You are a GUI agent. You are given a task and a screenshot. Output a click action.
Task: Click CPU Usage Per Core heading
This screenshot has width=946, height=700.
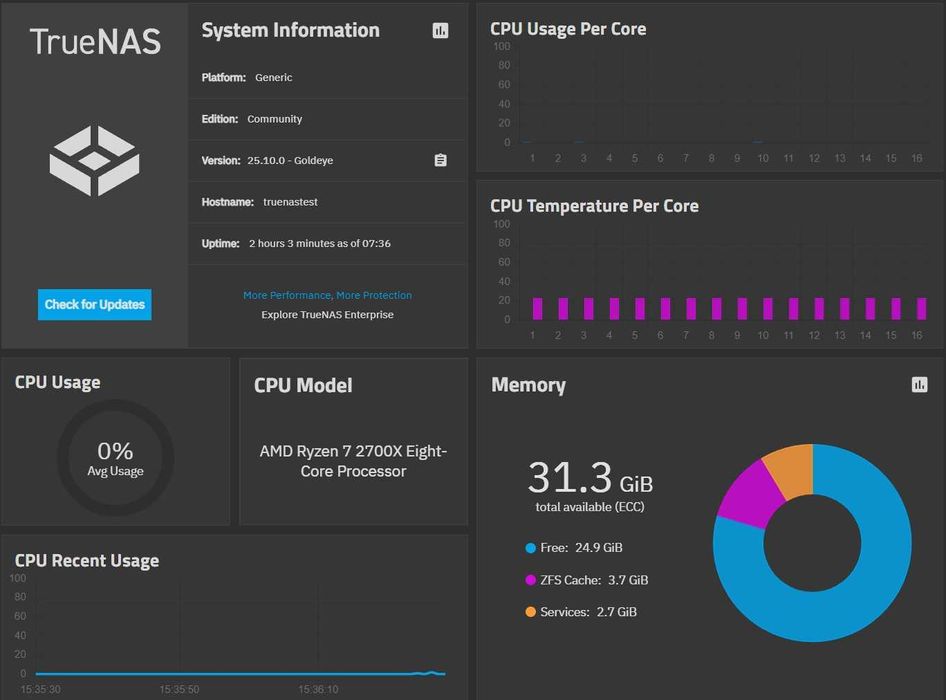point(568,29)
